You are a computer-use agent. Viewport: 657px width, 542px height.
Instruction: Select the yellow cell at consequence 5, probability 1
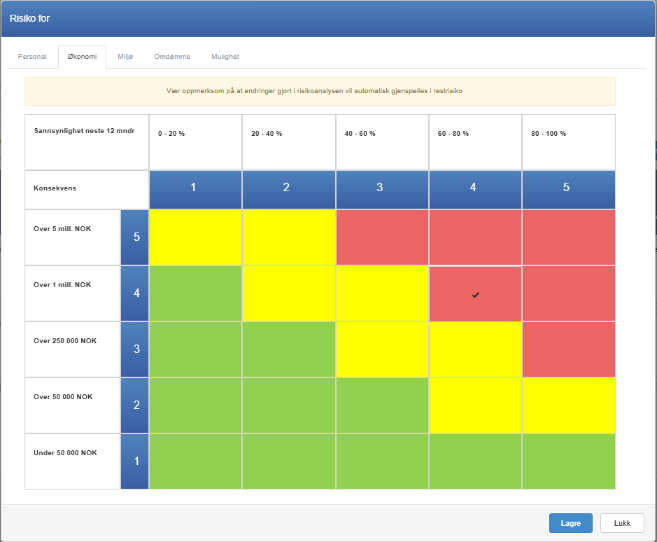click(x=195, y=237)
